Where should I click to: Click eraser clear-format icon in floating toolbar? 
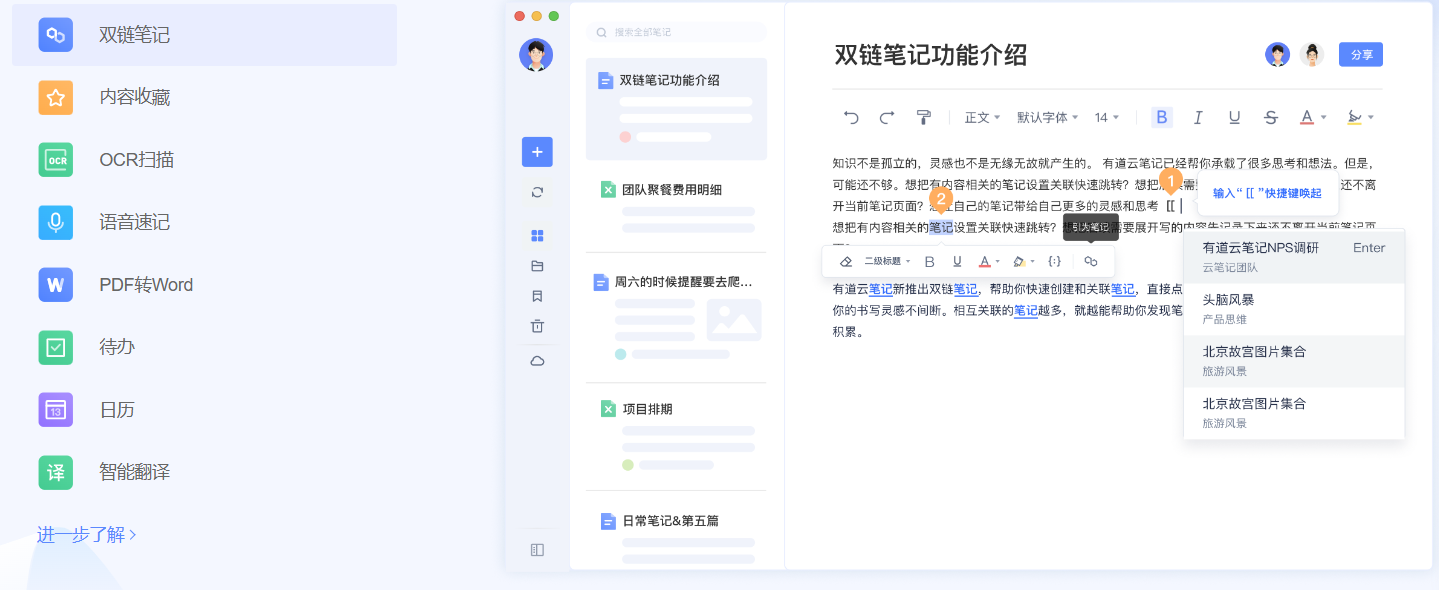pos(846,261)
